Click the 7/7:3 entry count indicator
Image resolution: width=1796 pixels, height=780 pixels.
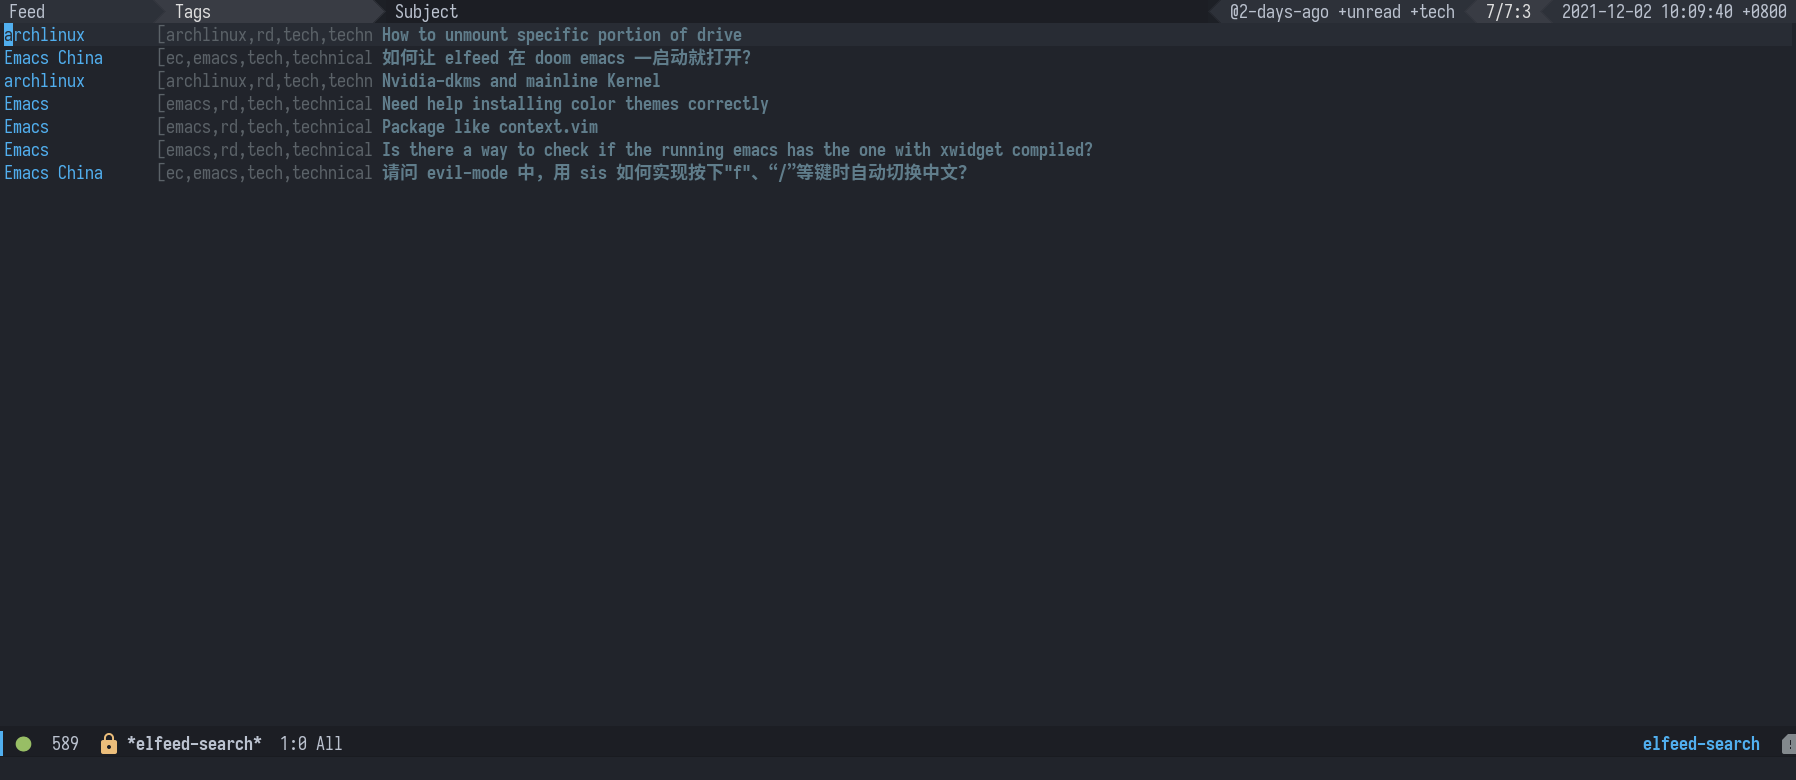1508,11
